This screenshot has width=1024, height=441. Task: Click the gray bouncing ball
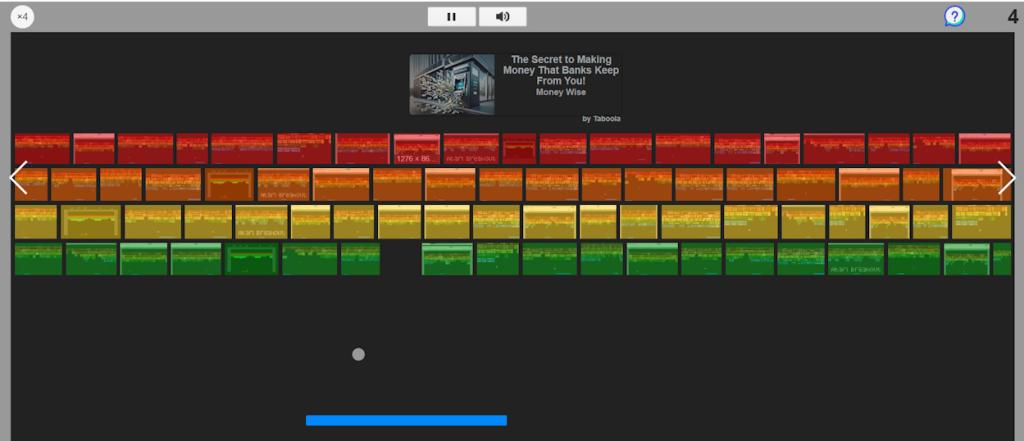click(x=358, y=354)
